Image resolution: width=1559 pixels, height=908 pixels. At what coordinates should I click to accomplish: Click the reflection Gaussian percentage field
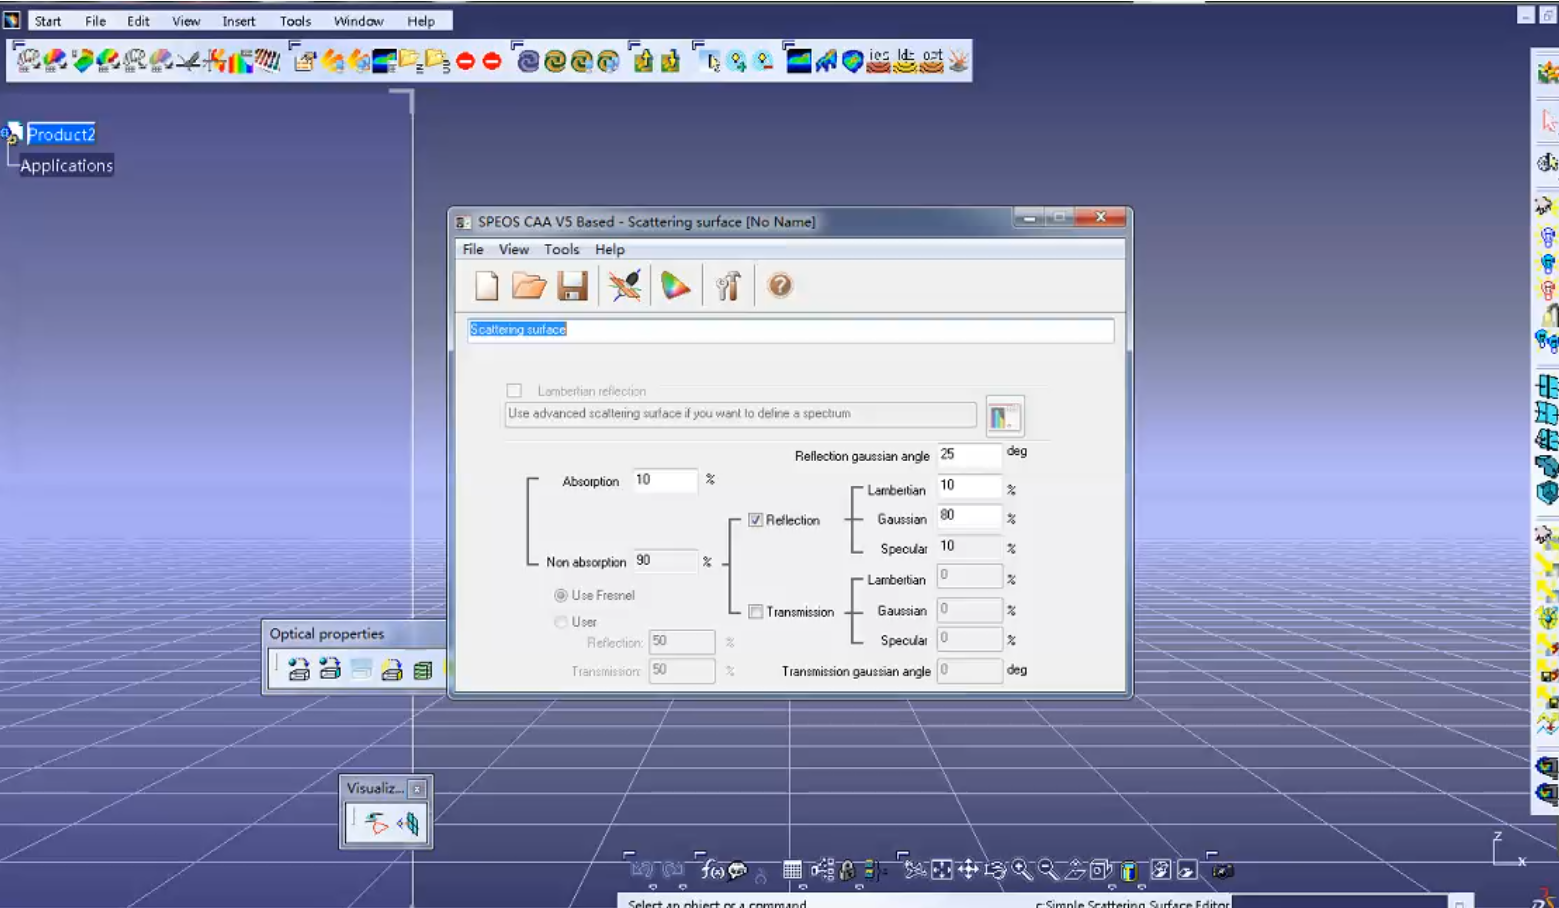pos(968,516)
